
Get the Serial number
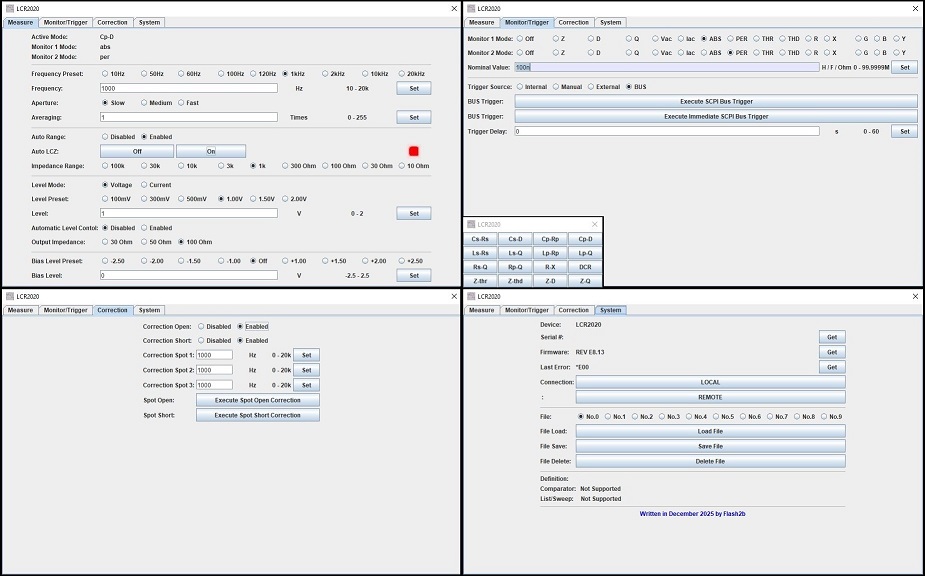click(x=832, y=337)
